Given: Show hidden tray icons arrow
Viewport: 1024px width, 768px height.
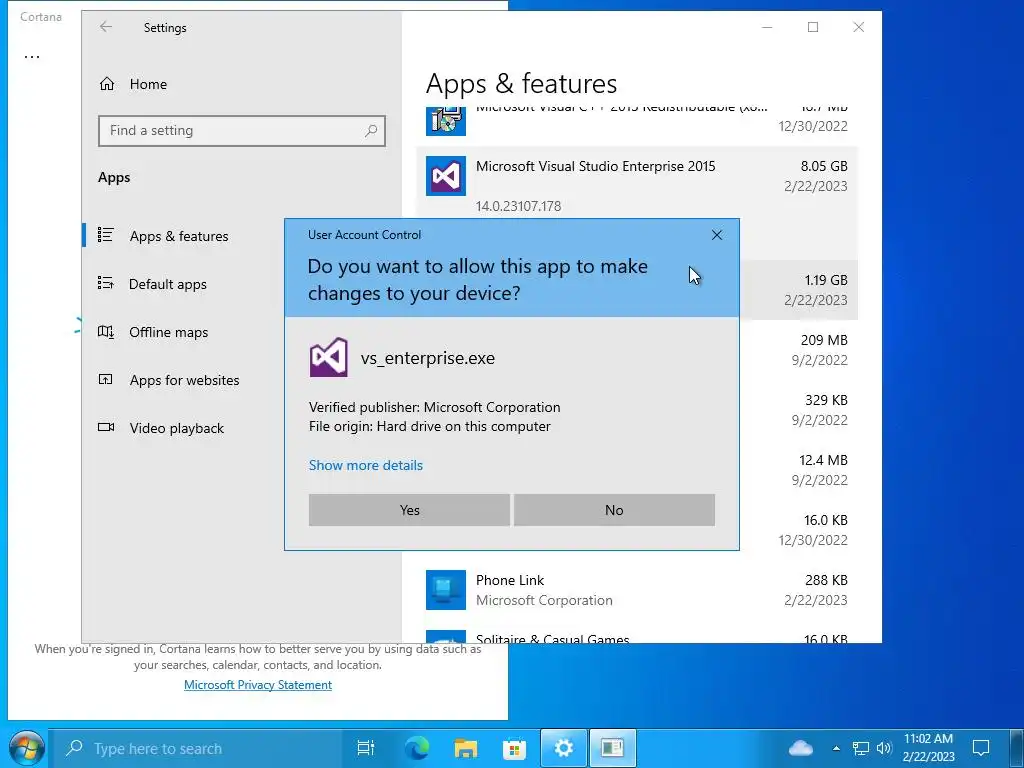Looking at the screenshot, I should (x=836, y=748).
